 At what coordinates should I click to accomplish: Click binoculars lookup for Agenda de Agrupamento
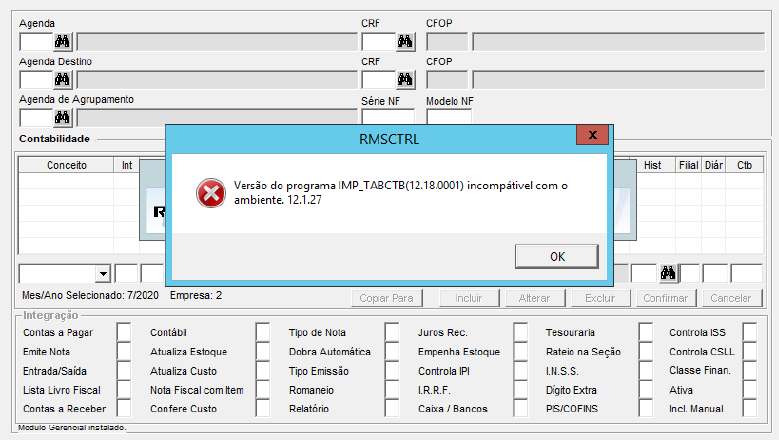coord(63,117)
